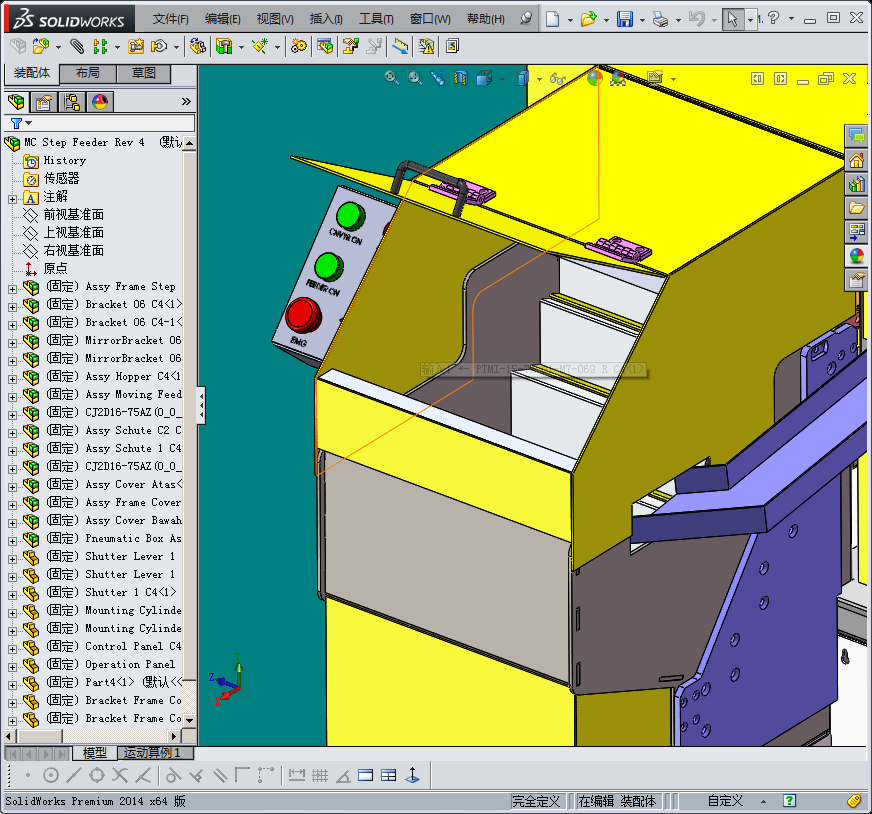Open the Design Library task pane icon
Image resolution: width=872 pixels, height=814 pixels.
[856, 184]
